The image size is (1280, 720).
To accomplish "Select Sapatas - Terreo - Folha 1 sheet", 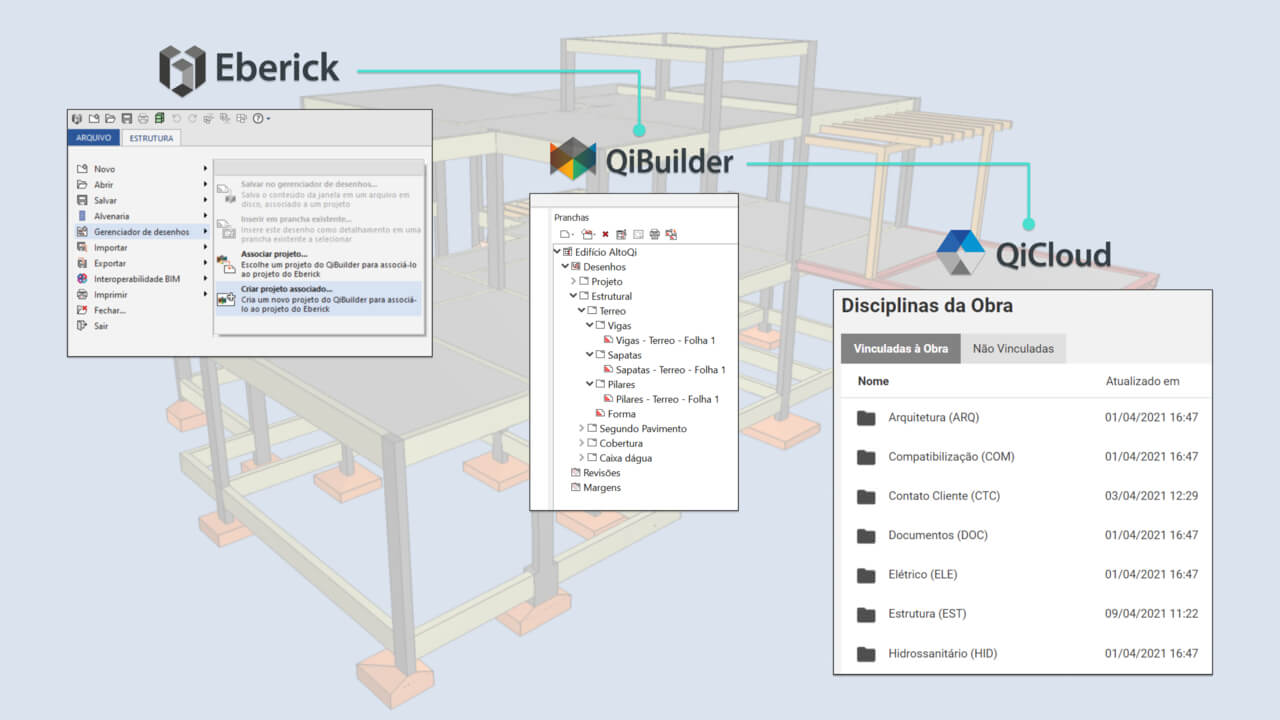I will coord(665,370).
